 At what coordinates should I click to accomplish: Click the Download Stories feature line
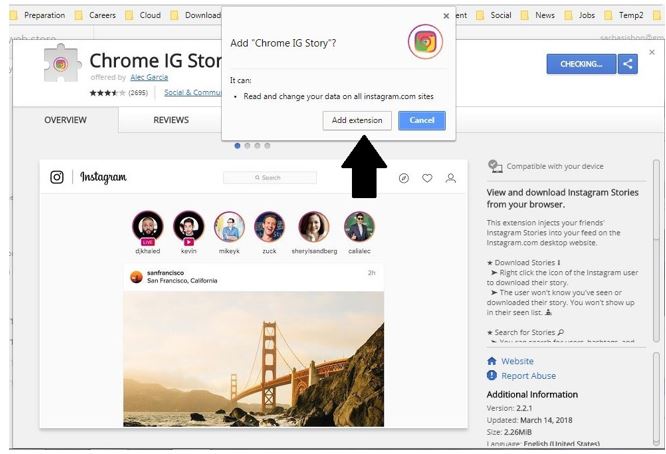point(524,262)
